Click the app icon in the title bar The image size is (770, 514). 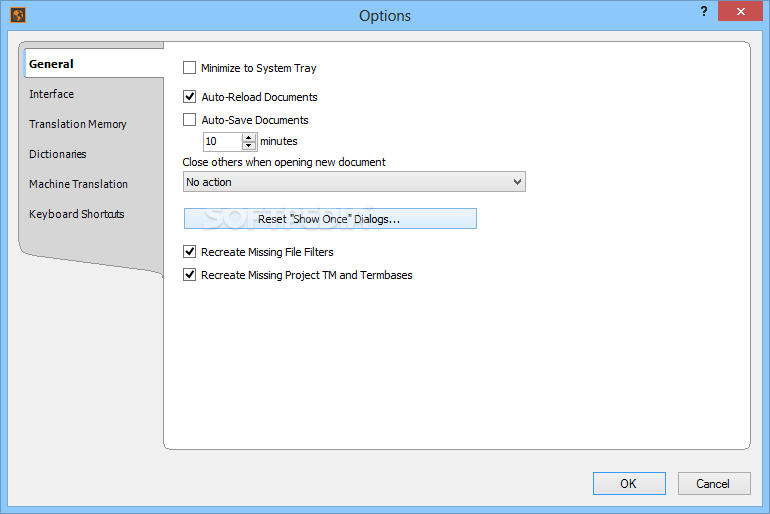coord(17,15)
